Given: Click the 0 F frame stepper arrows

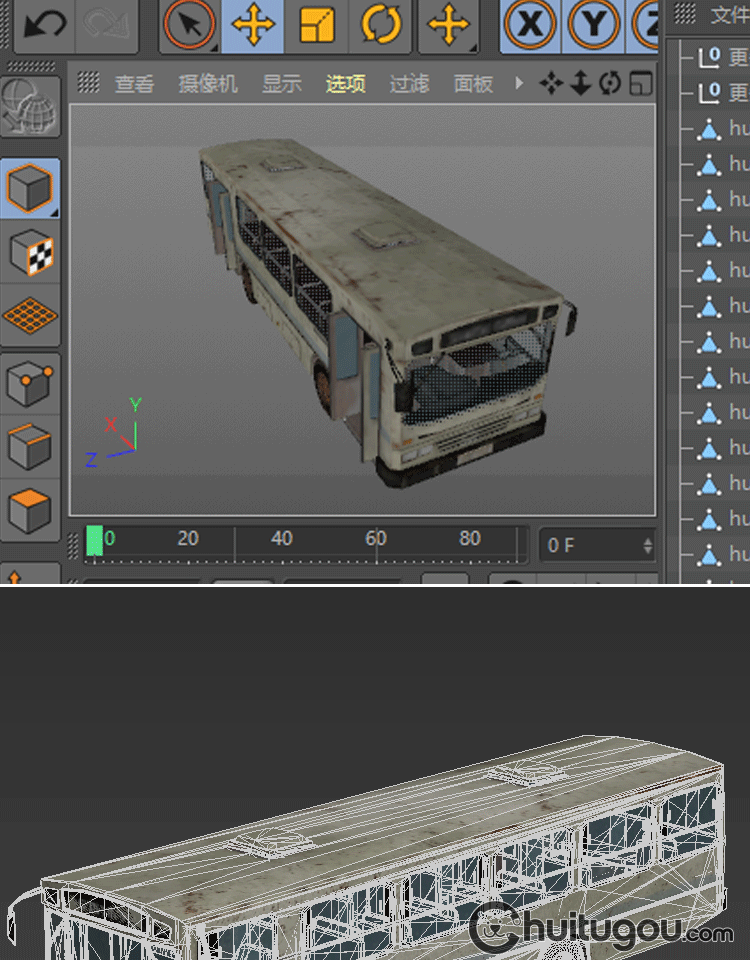Looking at the screenshot, I should click(647, 546).
